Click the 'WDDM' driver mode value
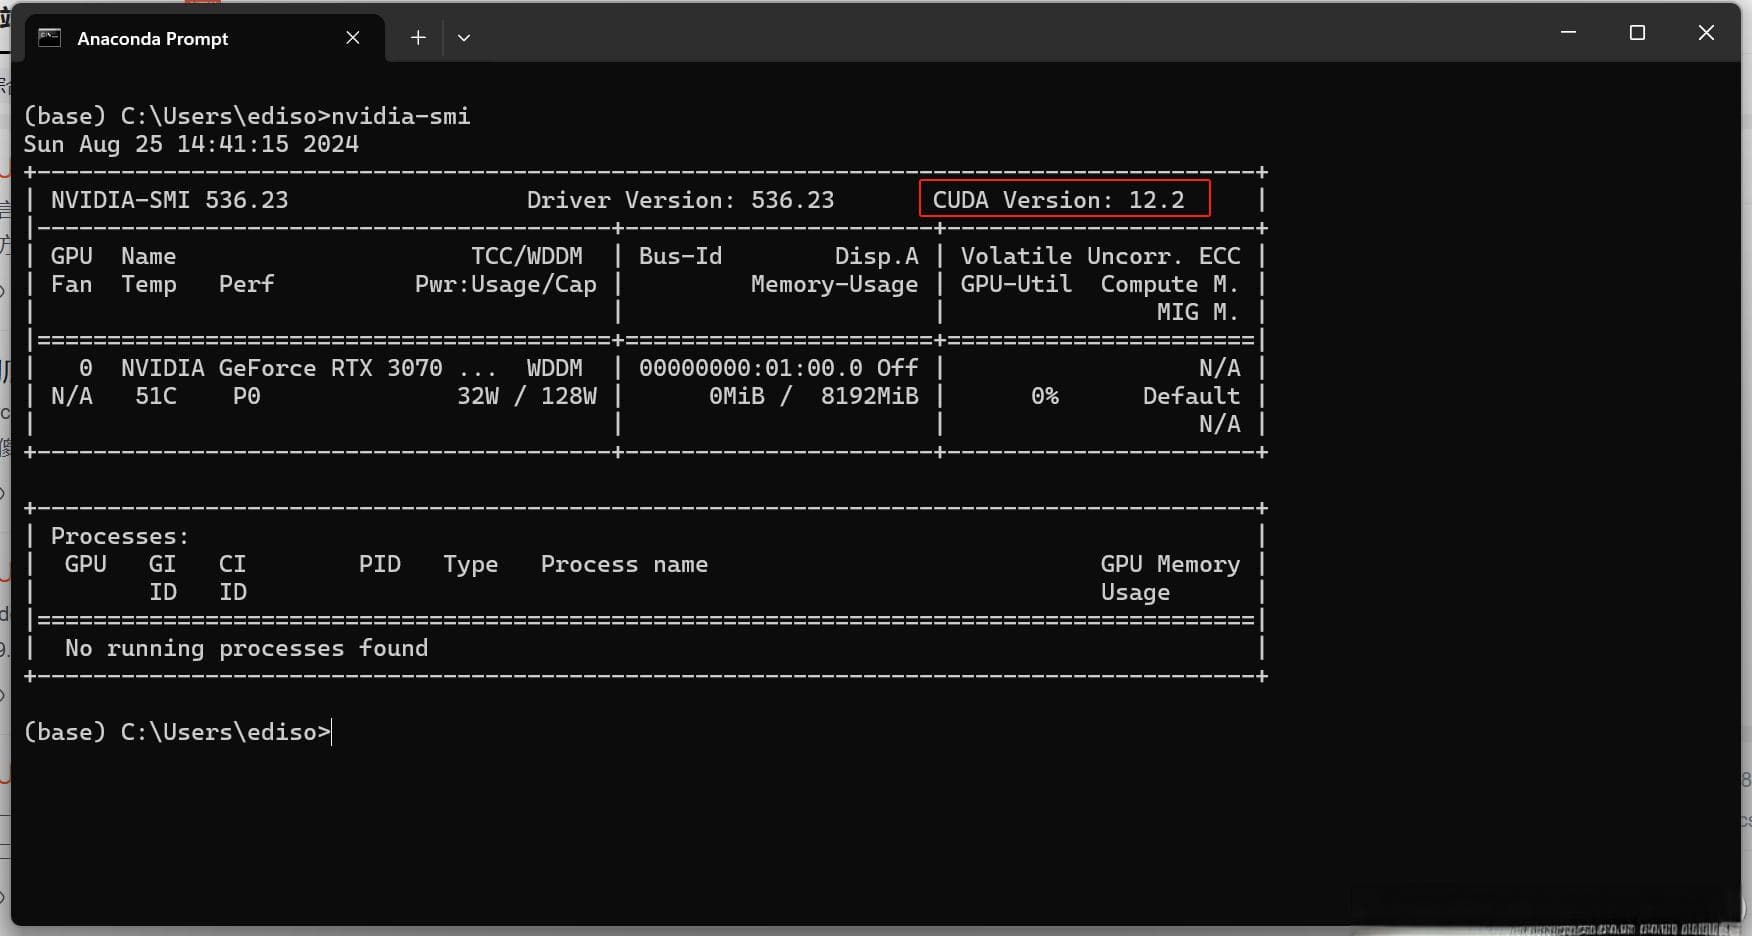This screenshot has height=936, width=1752. point(555,368)
